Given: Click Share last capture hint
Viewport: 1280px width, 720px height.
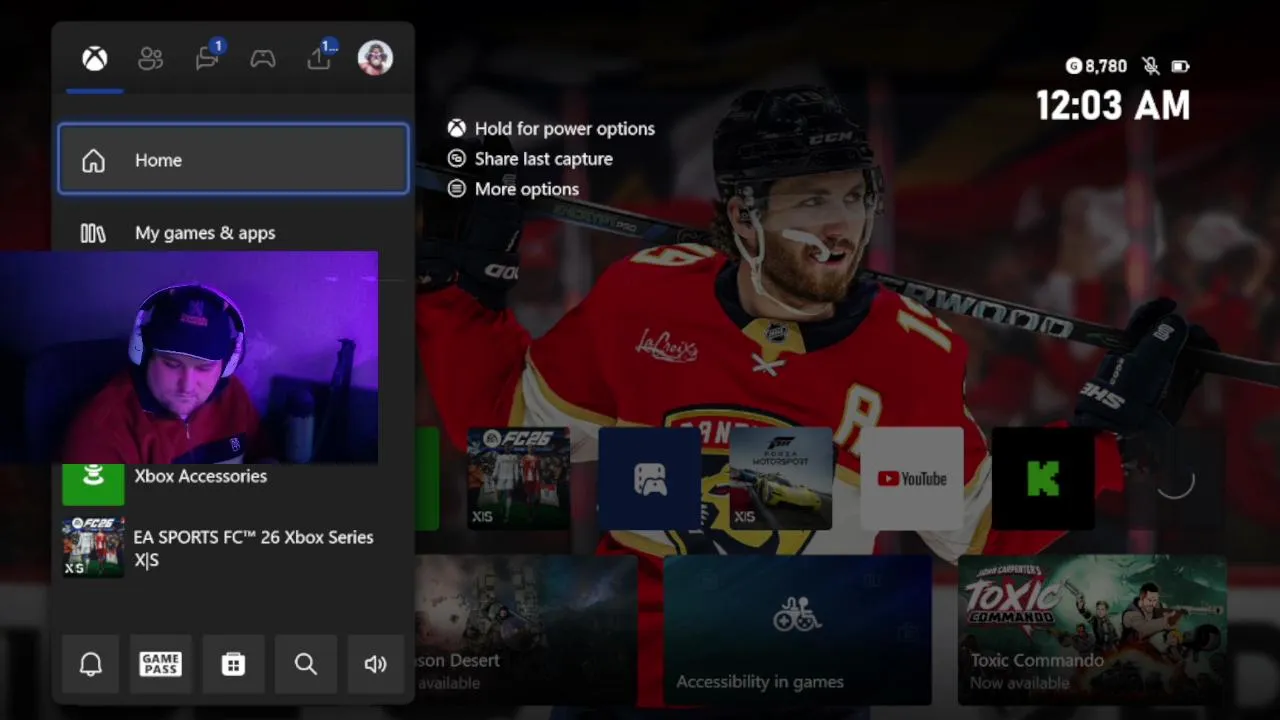Looking at the screenshot, I should pyautogui.click(x=544, y=159).
